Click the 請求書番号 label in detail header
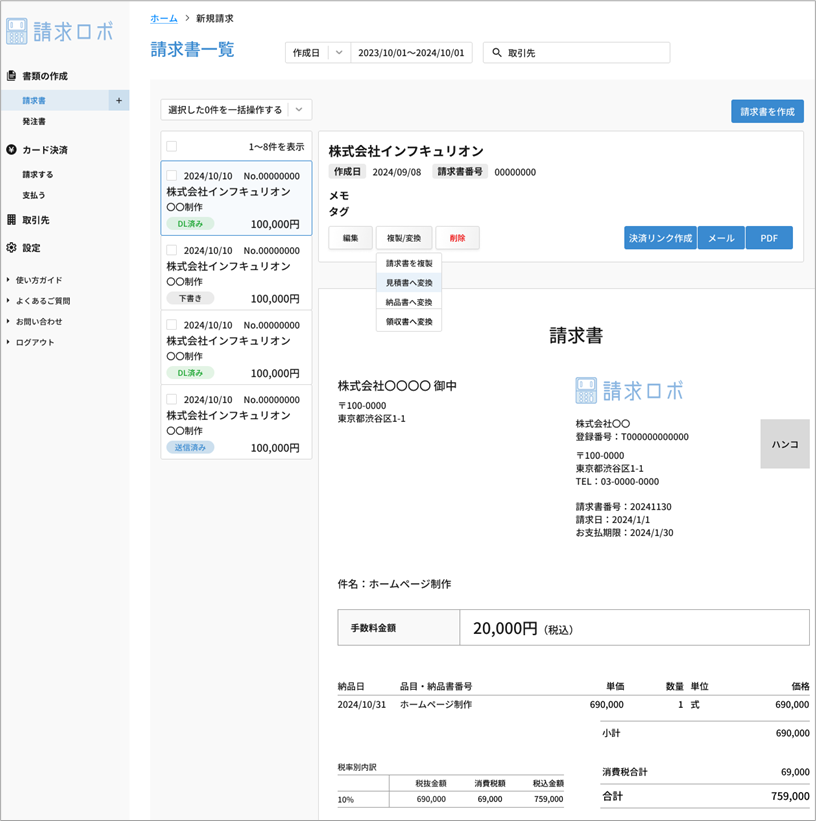This screenshot has width=816, height=821. pyautogui.click(x=460, y=172)
